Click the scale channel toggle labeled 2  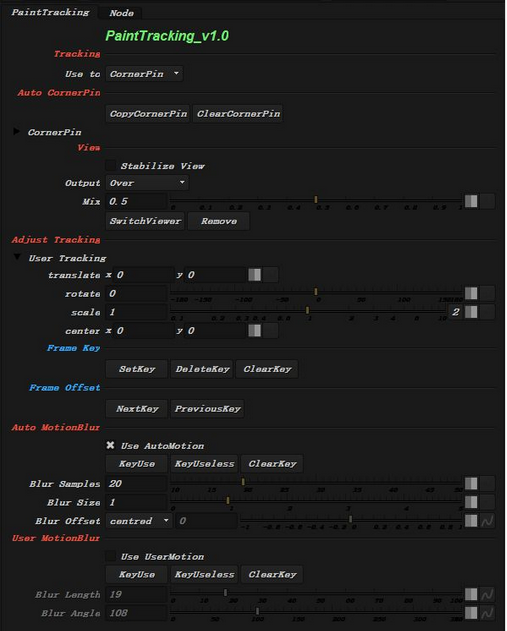pyautogui.click(x=456, y=312)
